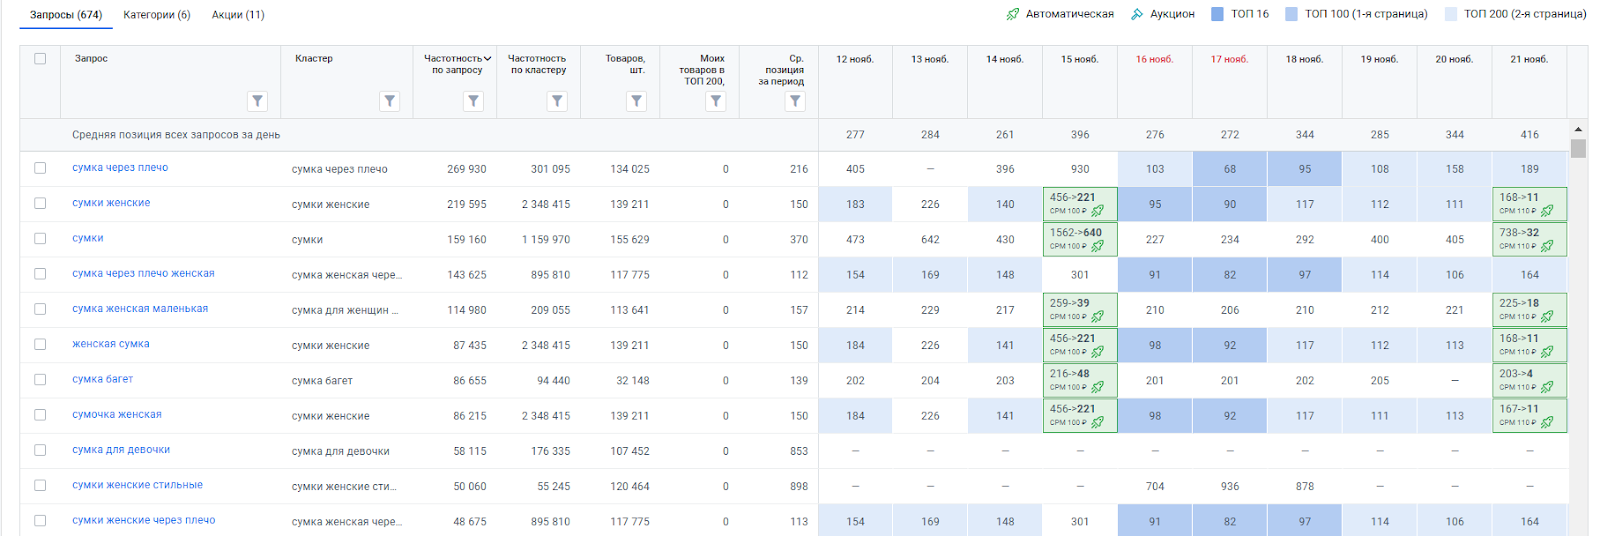Open the filter for Ср. позиция за период
Screen dimensions: 1600x536
tap(795, 101)
